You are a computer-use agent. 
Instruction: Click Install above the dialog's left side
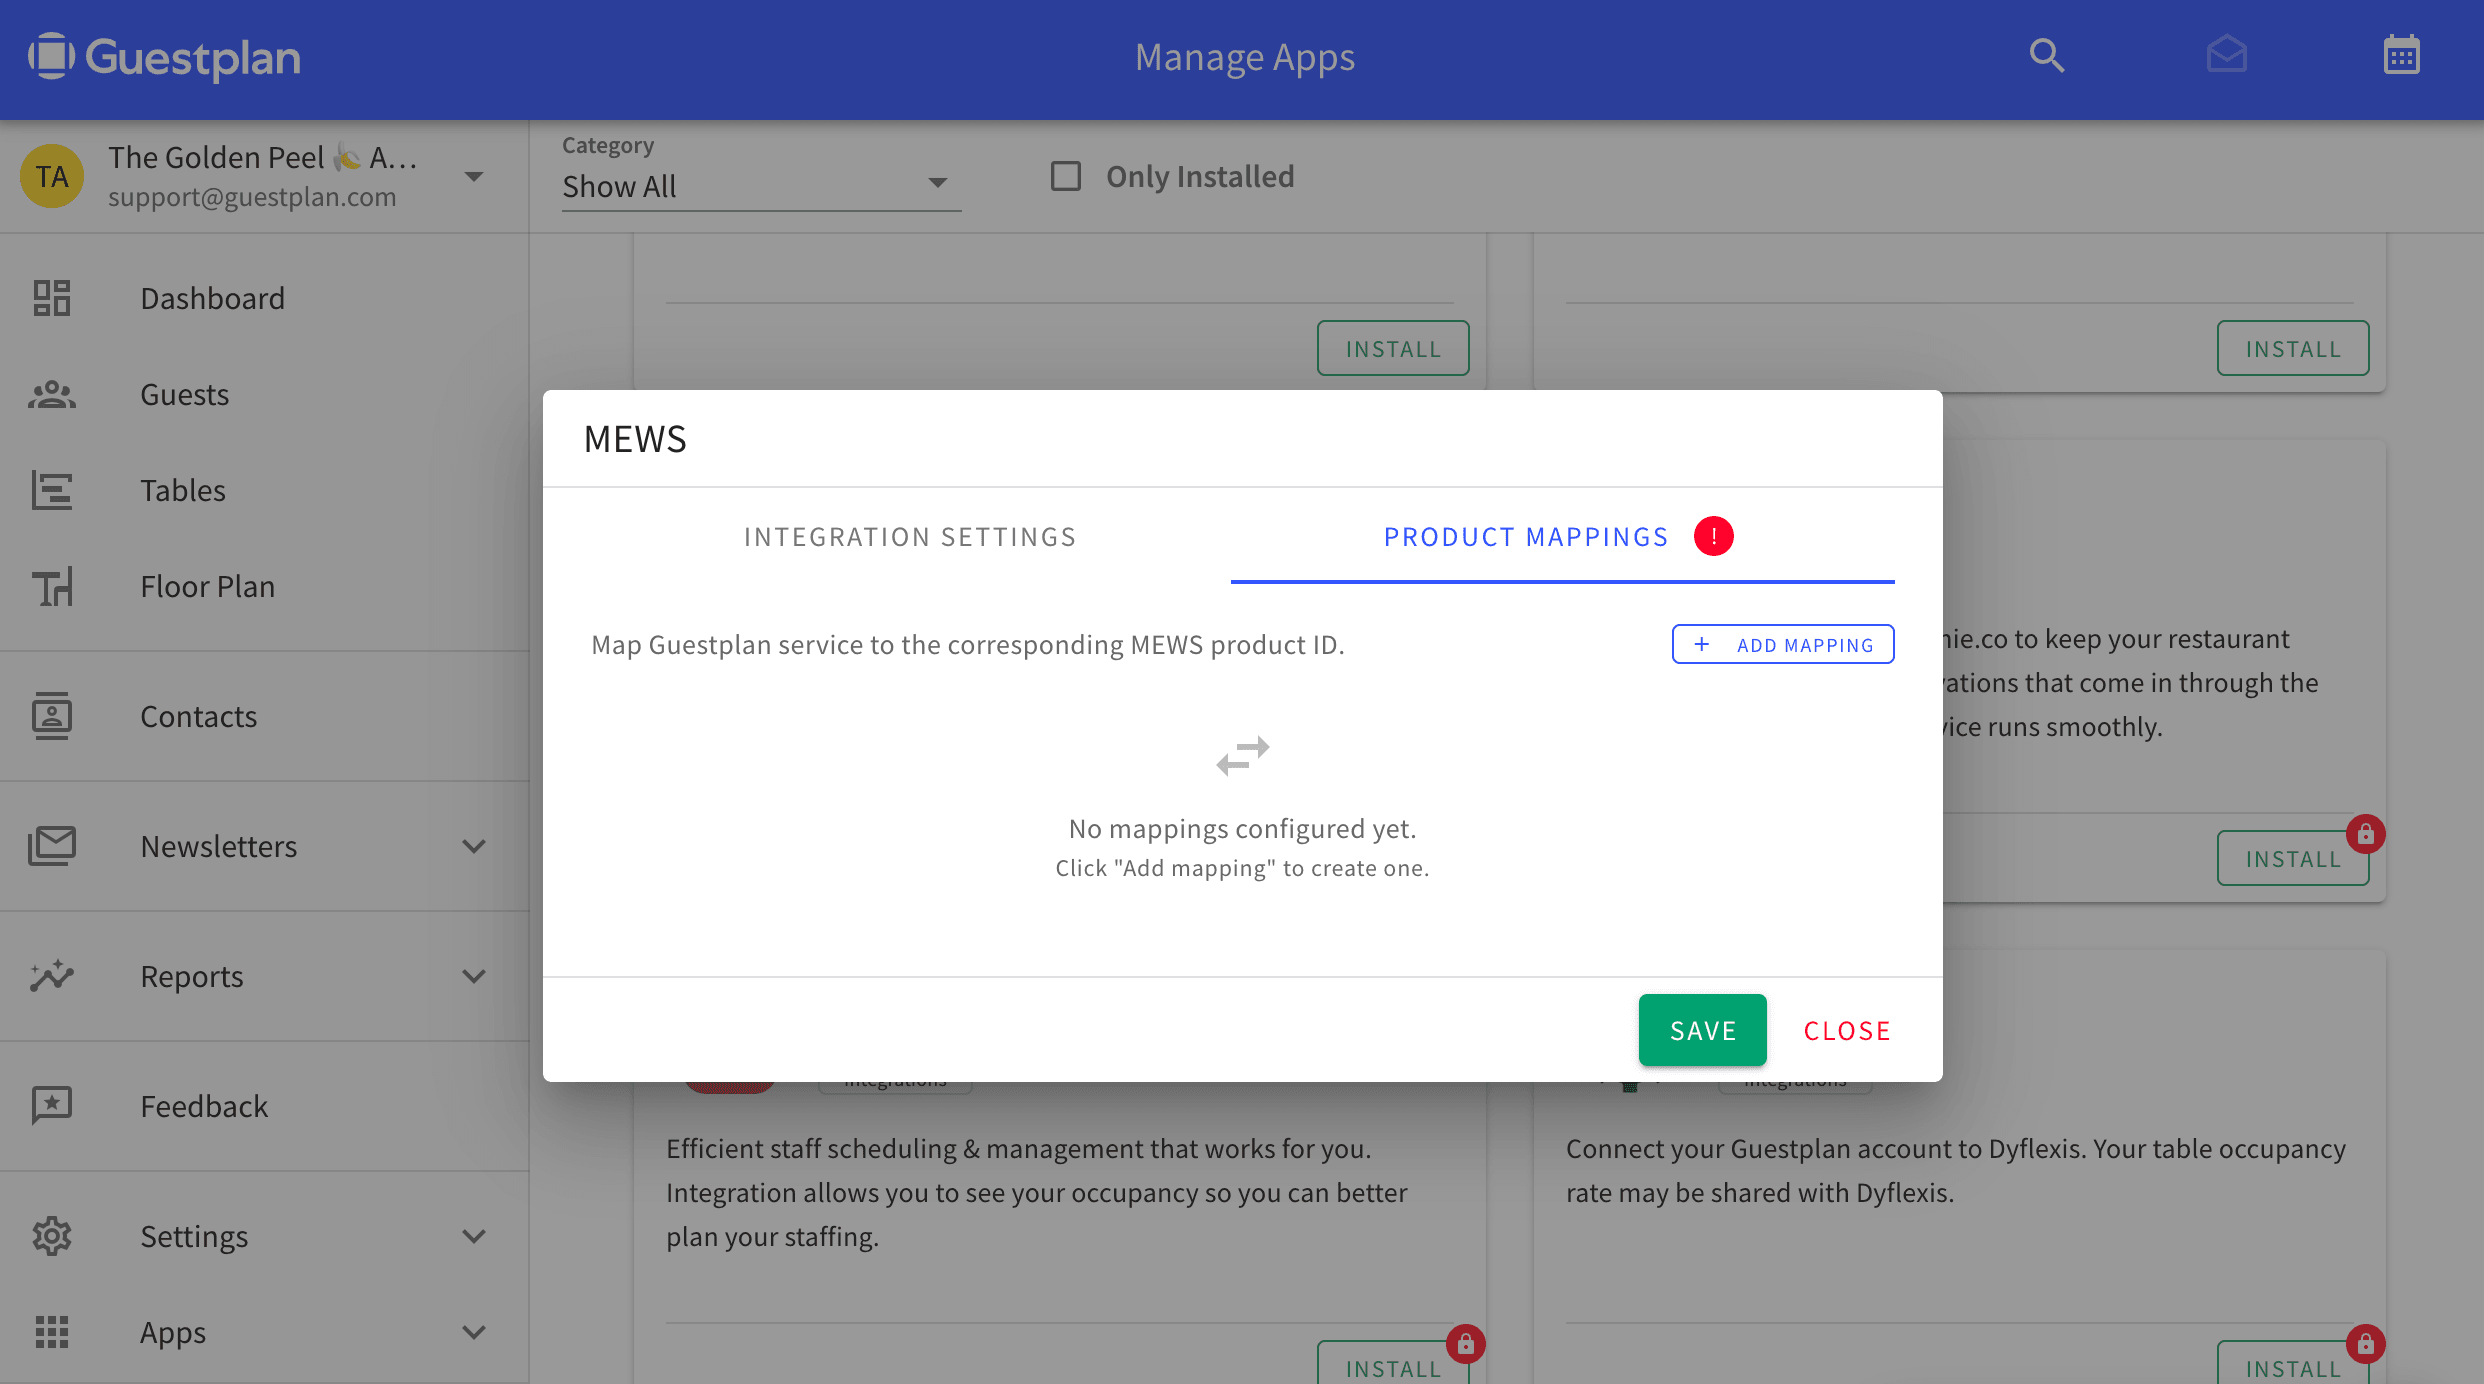tap(1393, 348)
